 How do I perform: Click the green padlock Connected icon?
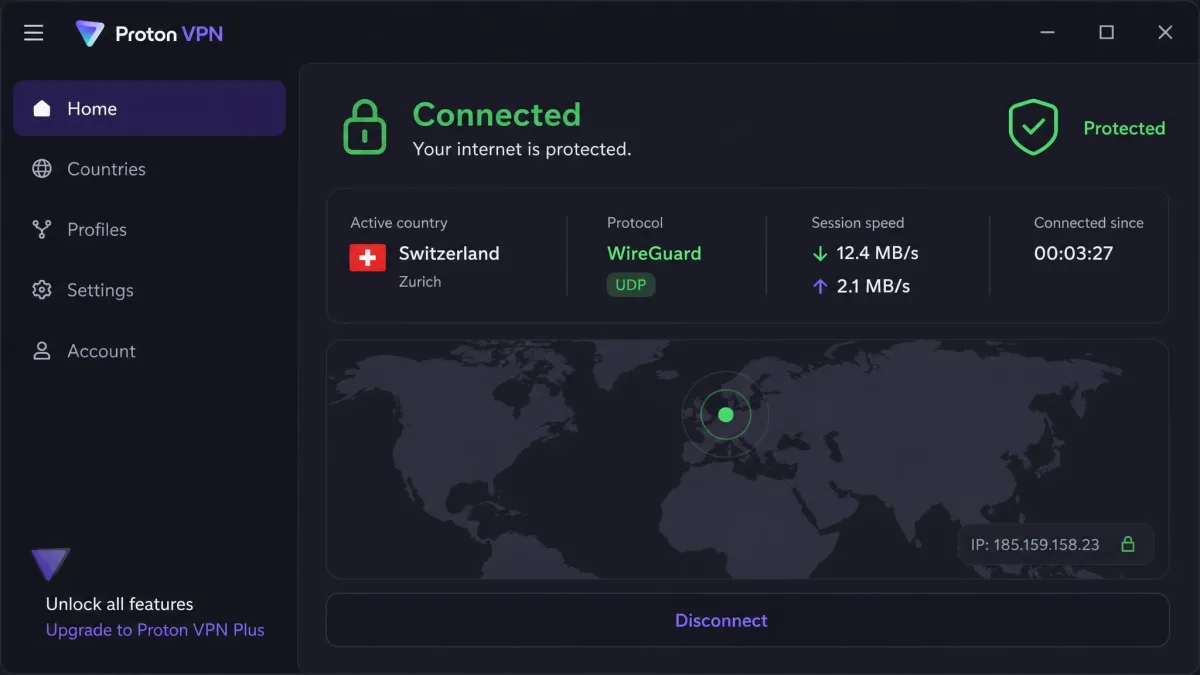click(x=365, y=127)
